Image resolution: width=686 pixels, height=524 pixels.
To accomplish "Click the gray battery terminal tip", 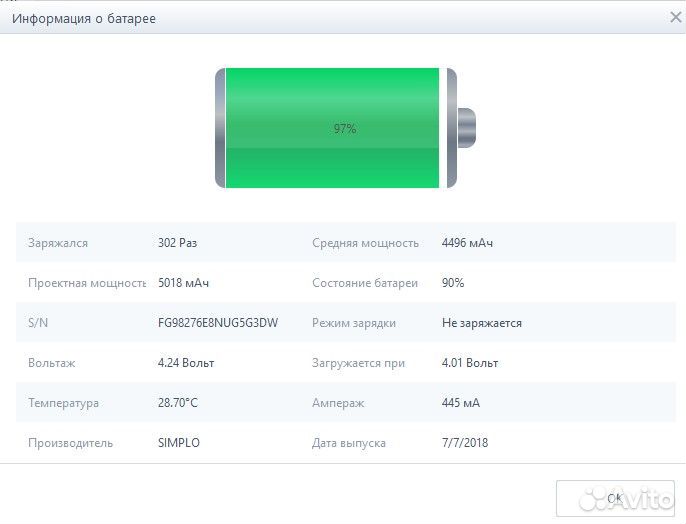I will click(467, 128).
